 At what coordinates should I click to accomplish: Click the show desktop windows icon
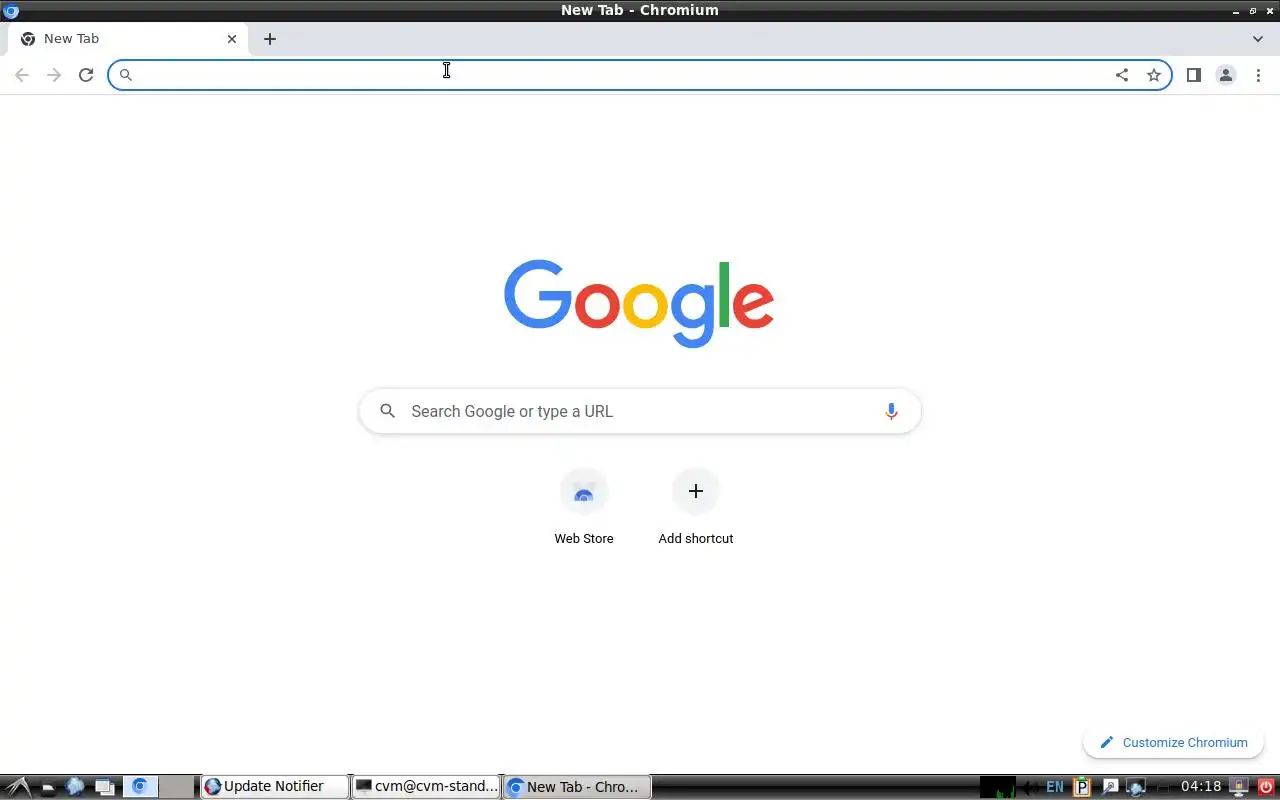105,787
